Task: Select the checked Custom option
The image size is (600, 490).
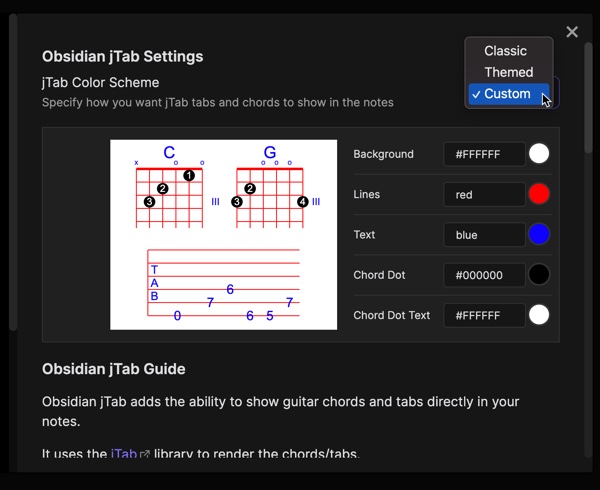Action: pyautogui.click(x=509, y=94)
